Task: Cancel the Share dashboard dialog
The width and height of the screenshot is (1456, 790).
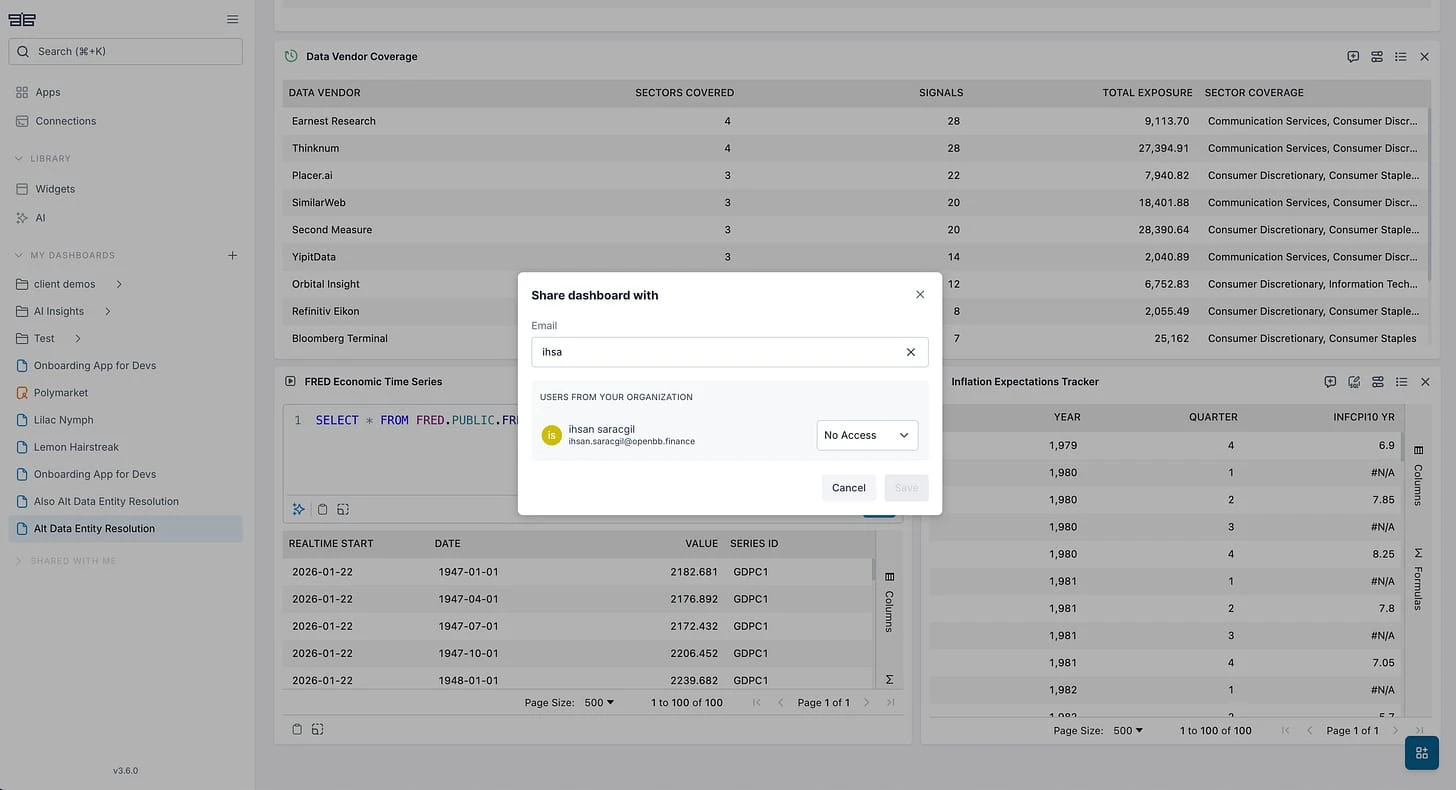Action: (x=848, y=487)
